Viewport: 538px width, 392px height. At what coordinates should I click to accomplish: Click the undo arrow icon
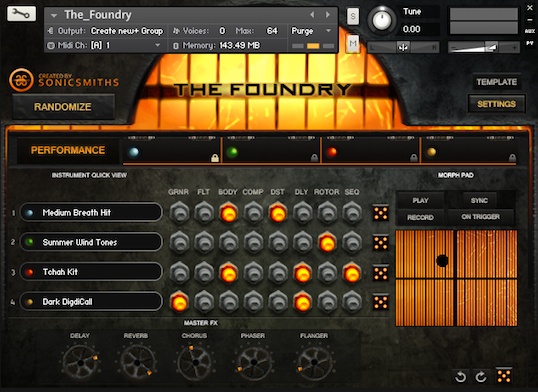tap(460, 377)
